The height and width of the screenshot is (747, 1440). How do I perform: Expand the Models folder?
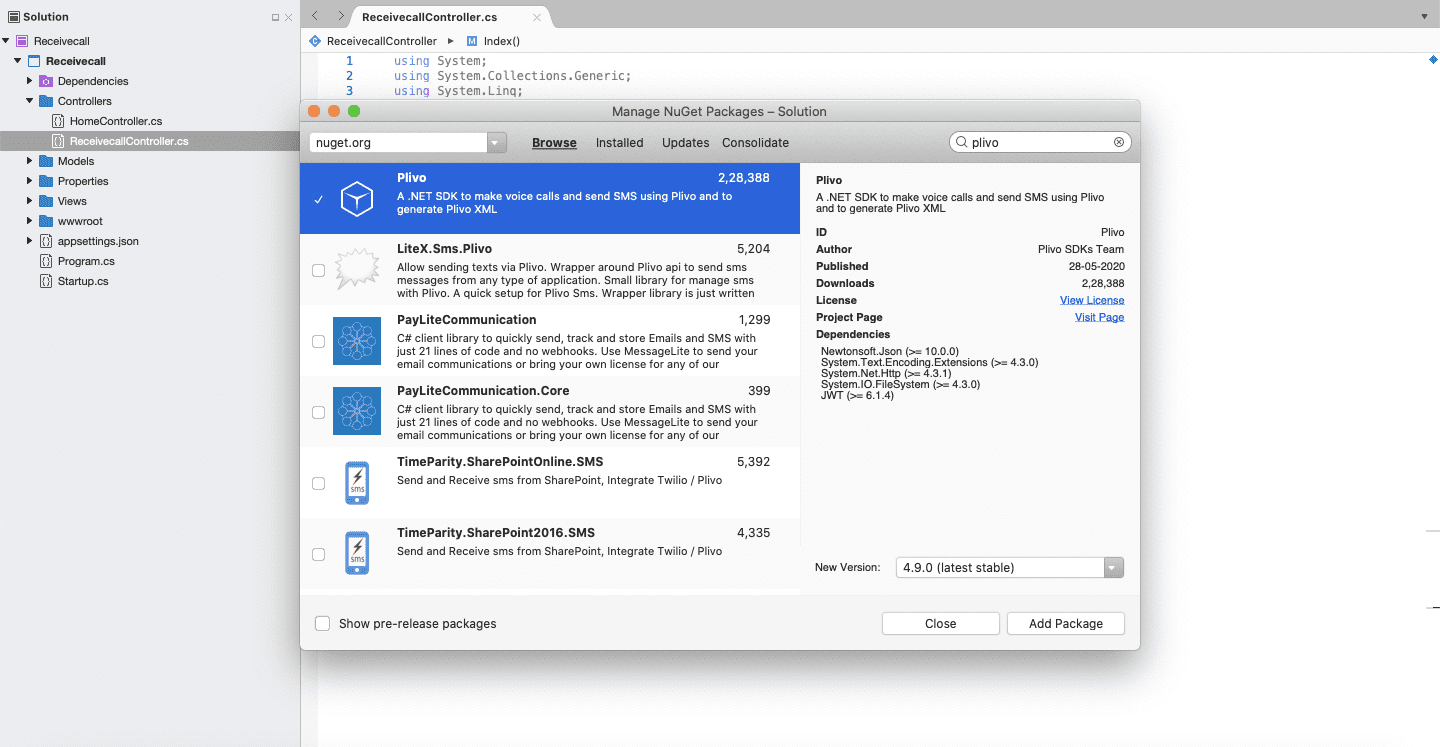pyautogui.click(x=28, y=161)
